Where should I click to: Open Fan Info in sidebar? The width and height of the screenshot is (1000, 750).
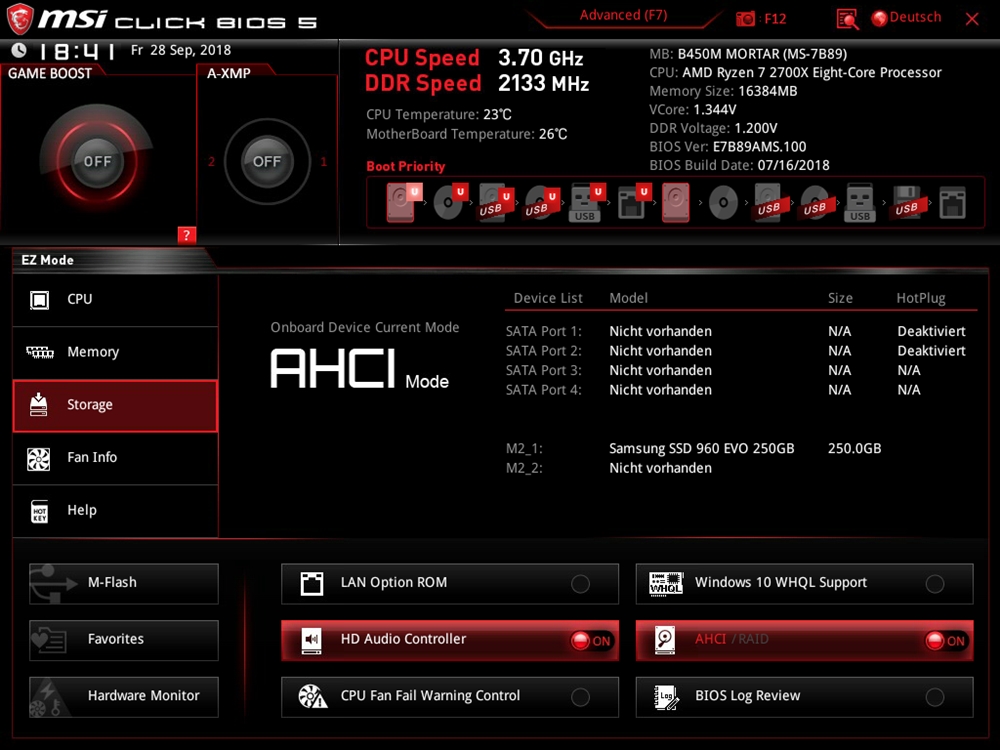coord(115,458)
